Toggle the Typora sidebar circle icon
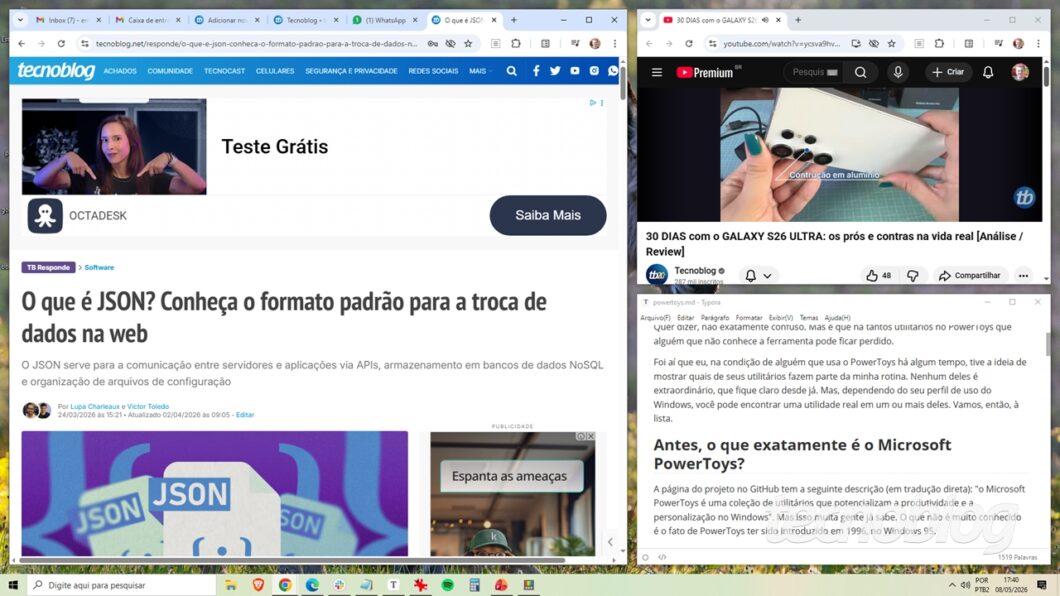The height and width of the screenshot is (596, 1060). click(x=645, y=557)
